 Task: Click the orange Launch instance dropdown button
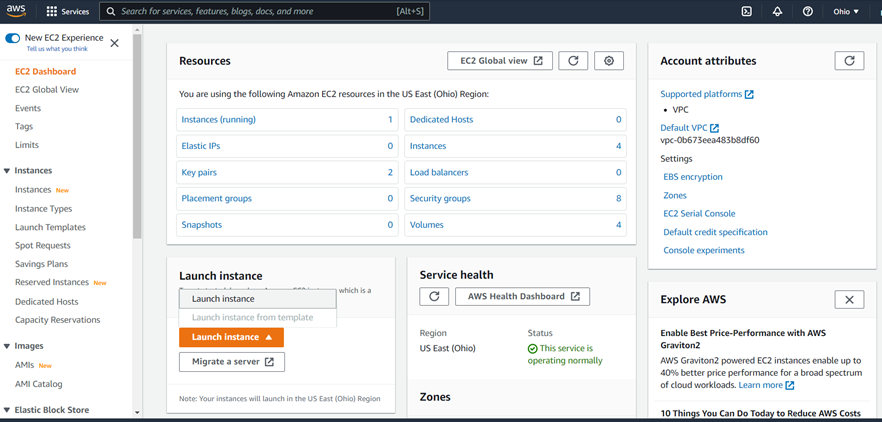click(231, 337)
